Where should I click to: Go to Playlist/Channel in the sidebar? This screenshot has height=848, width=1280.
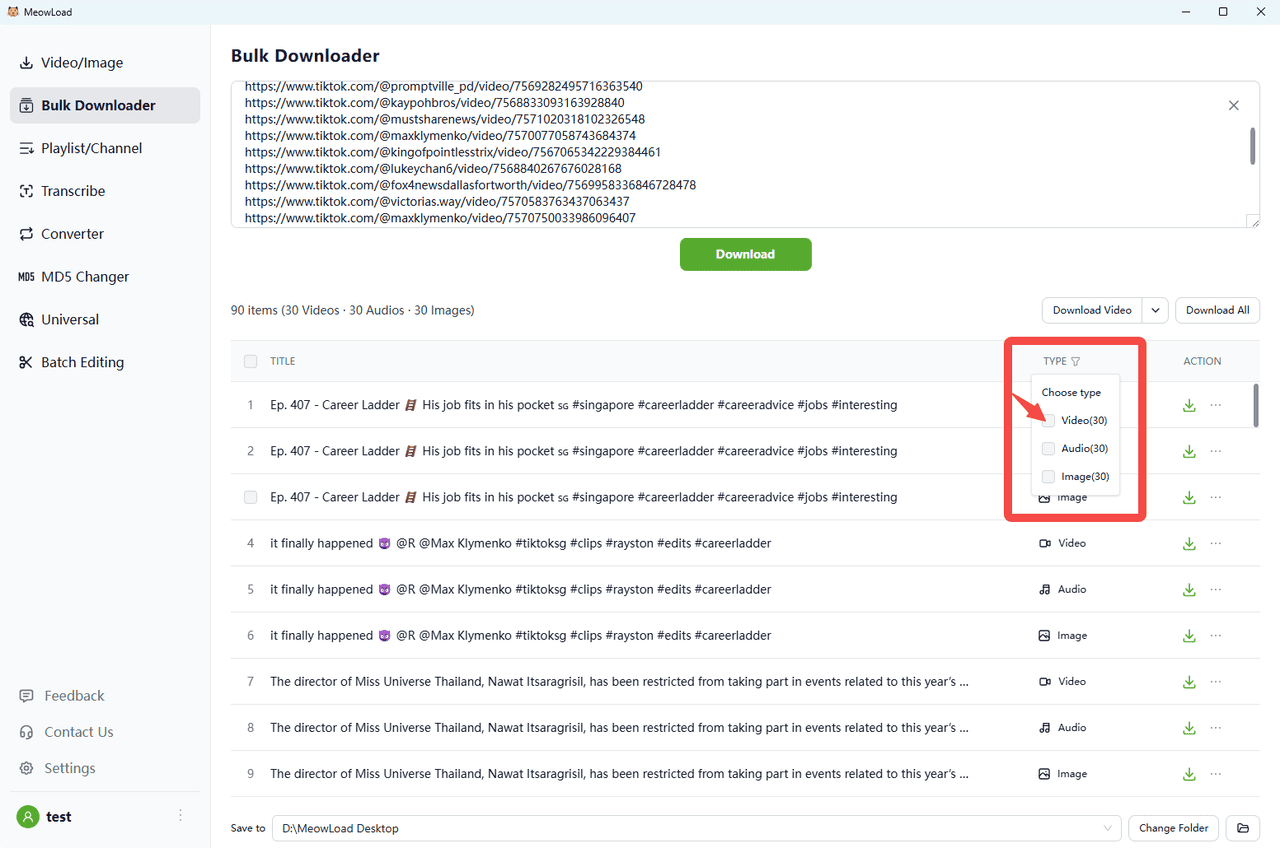91,148
